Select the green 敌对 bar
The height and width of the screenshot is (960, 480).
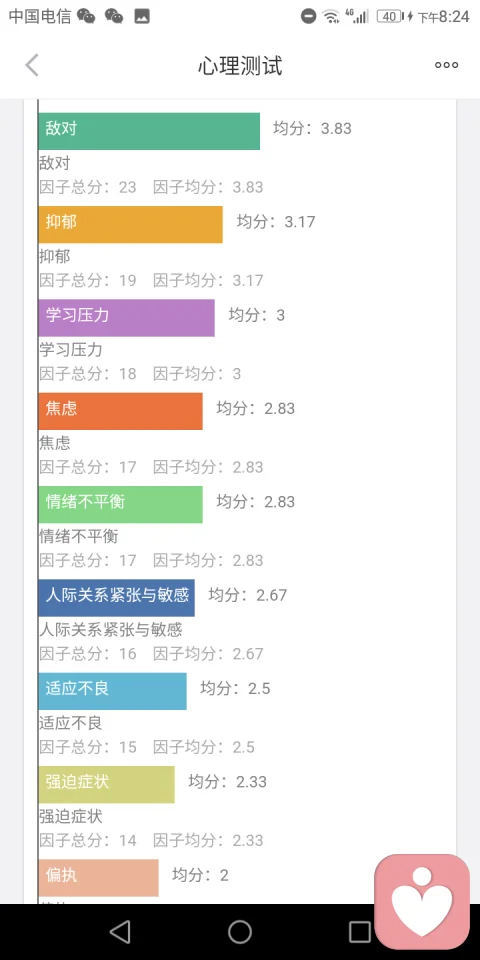pos(149,131)
